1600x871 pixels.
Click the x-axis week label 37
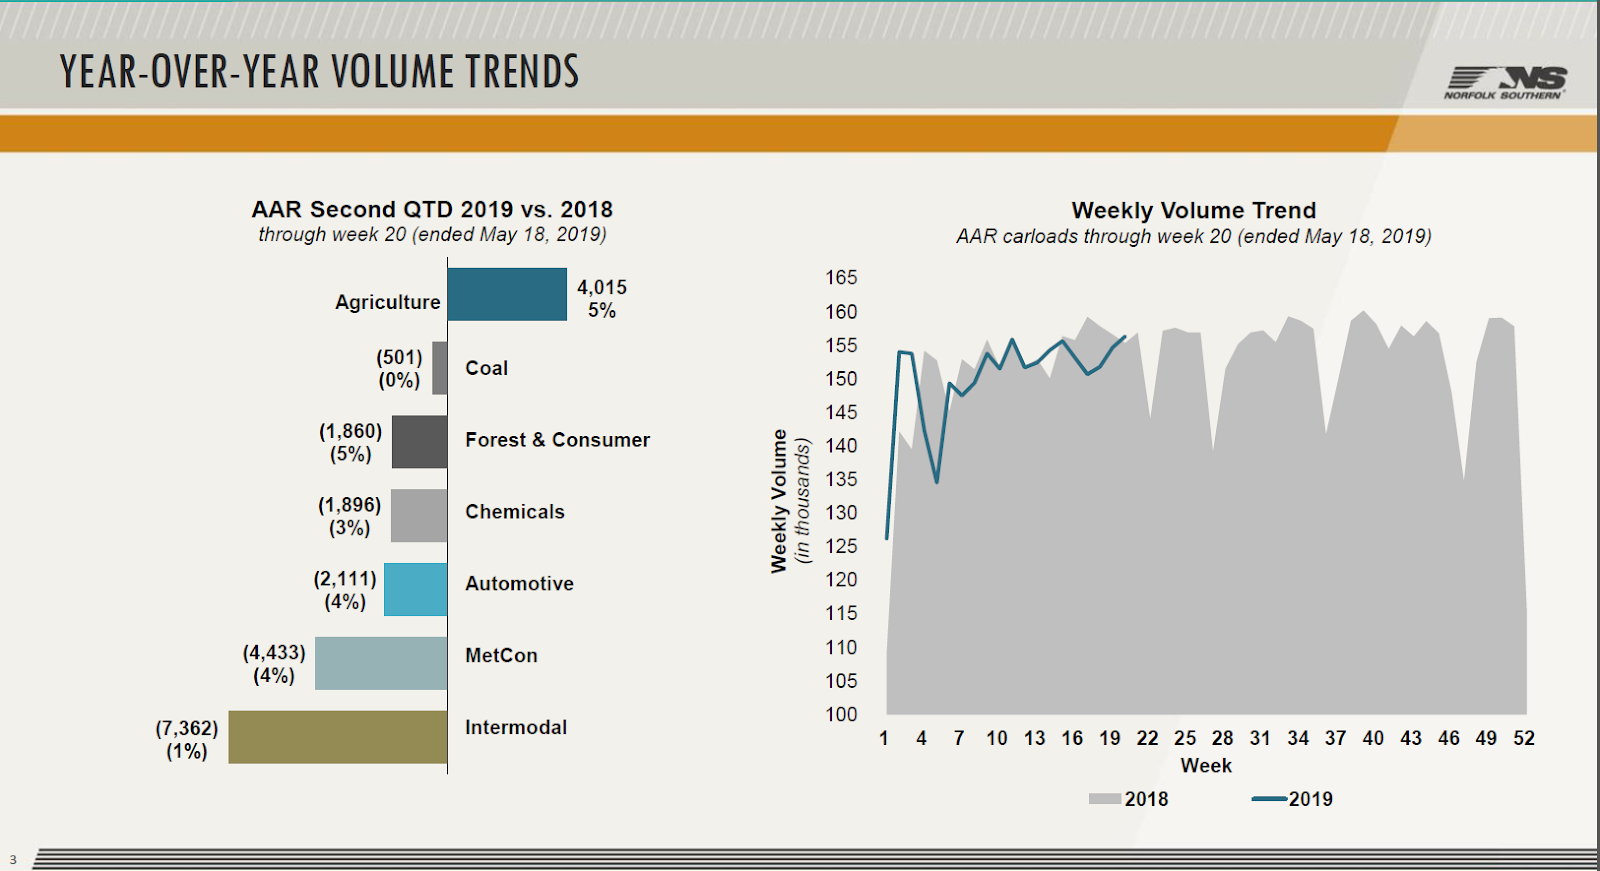click(x=1336, y=738)
